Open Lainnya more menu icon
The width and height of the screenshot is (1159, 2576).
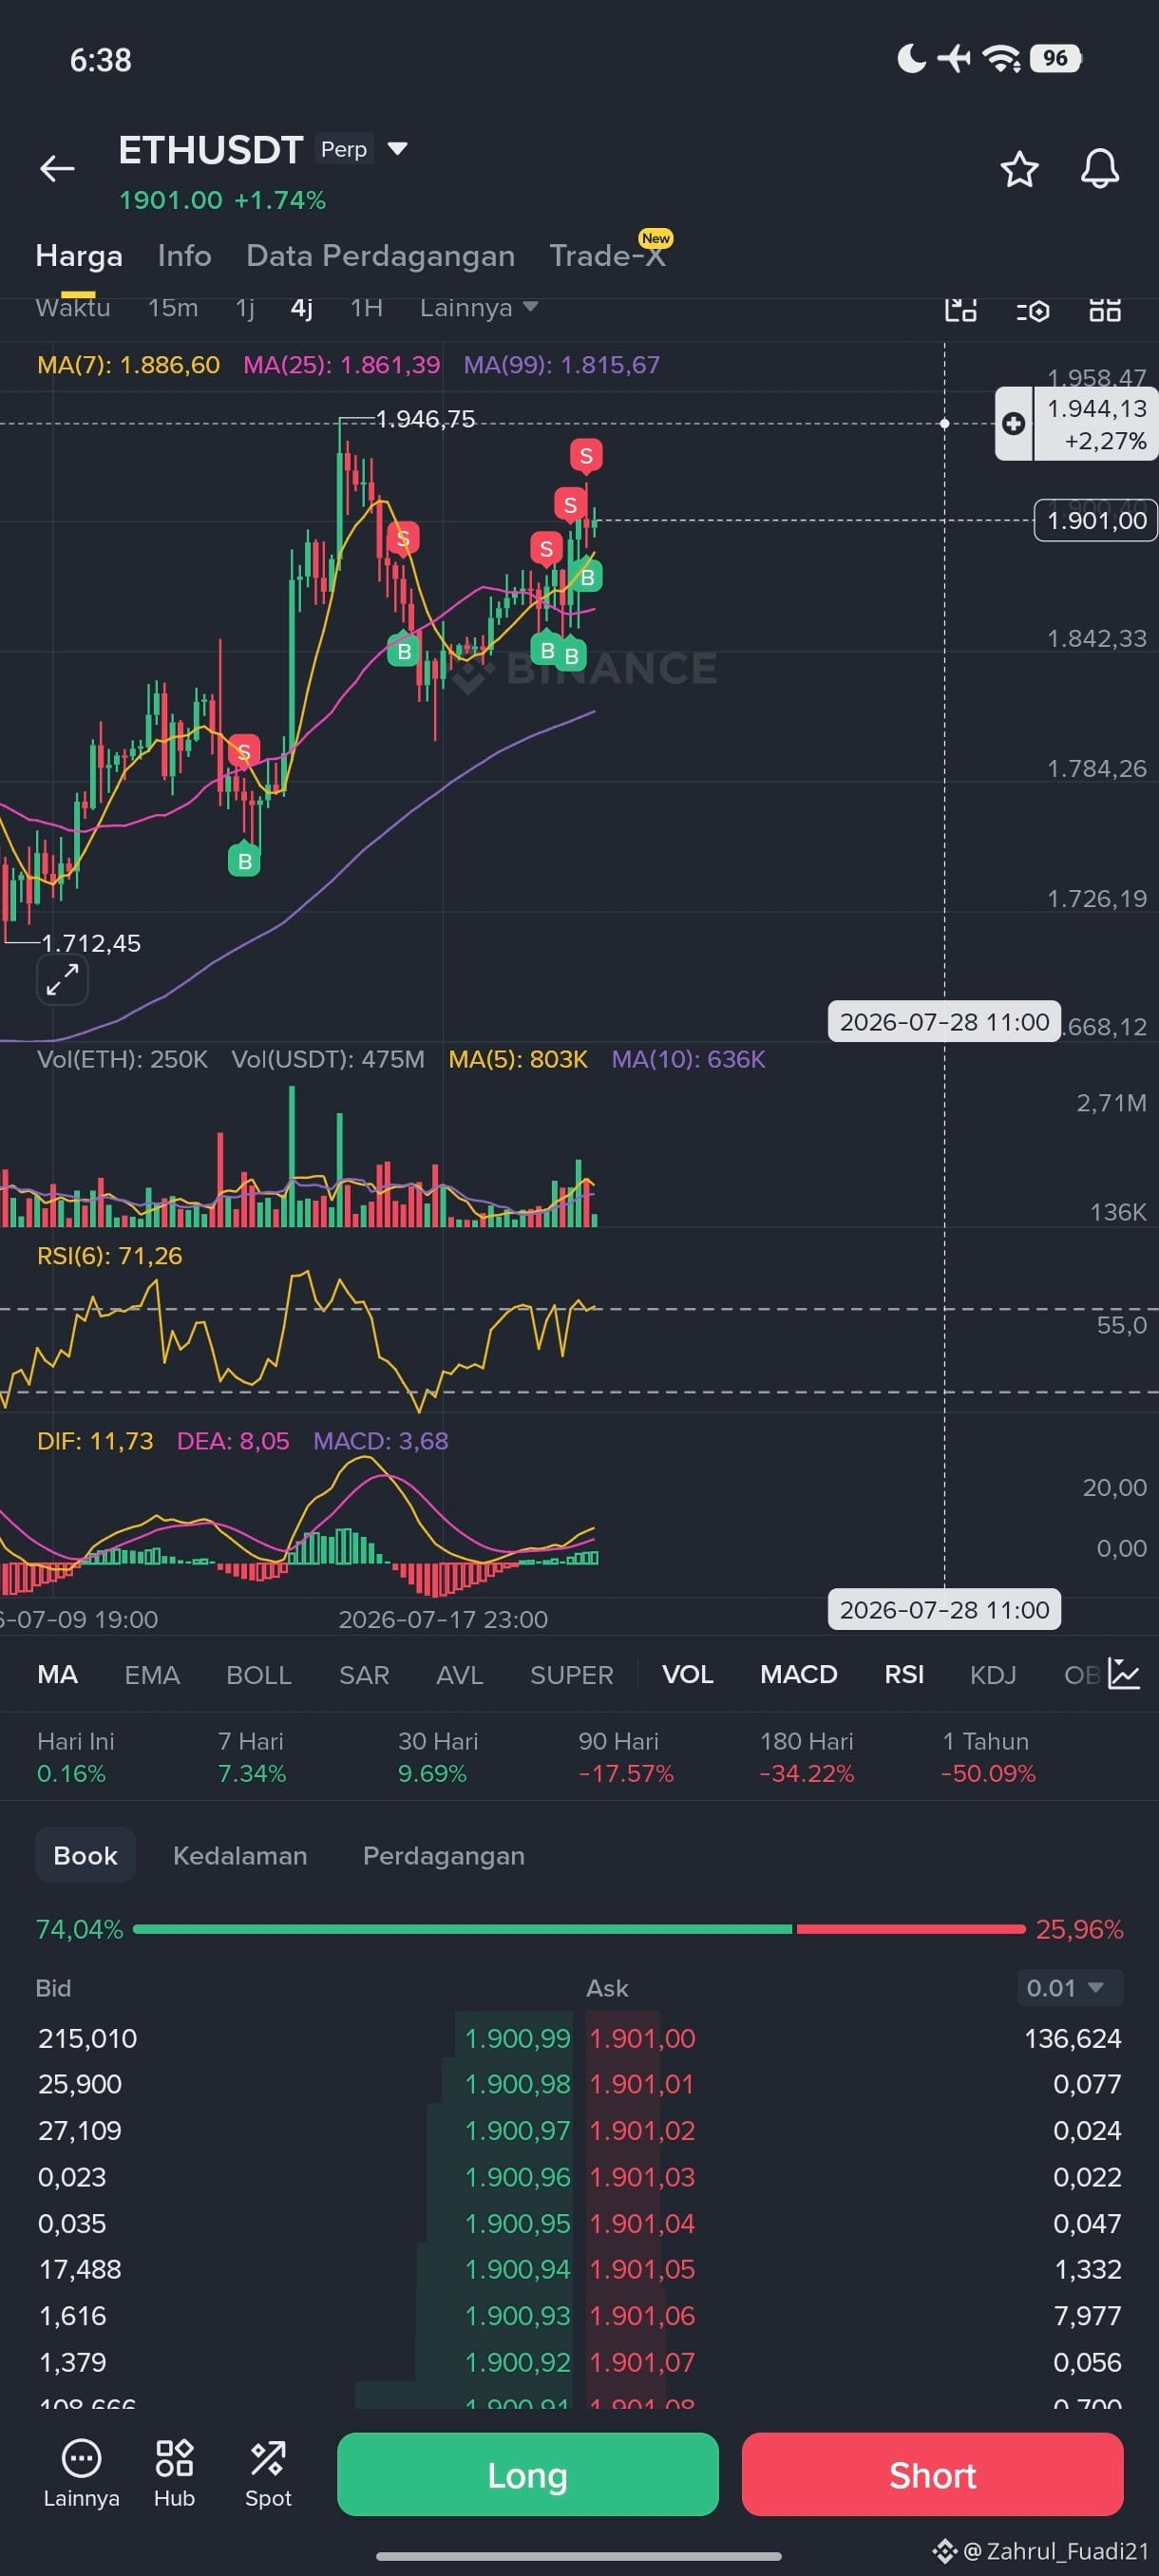[x=81, y=2473]
